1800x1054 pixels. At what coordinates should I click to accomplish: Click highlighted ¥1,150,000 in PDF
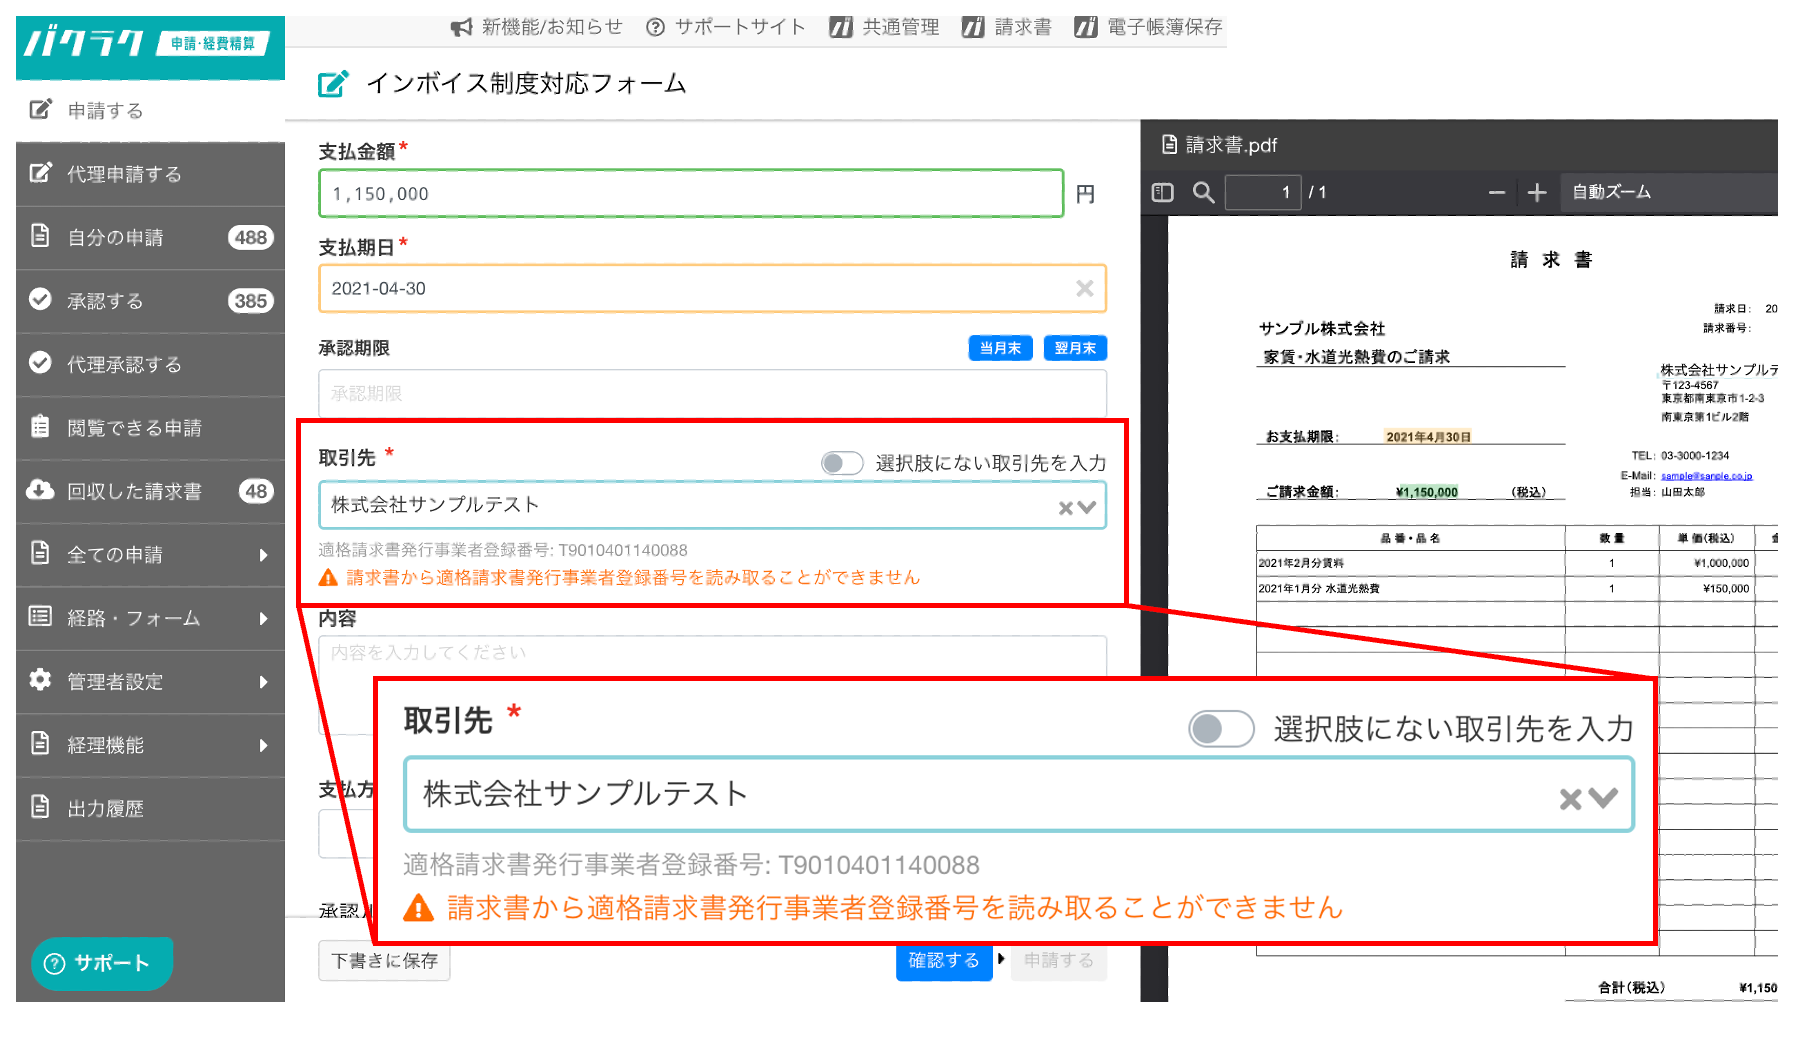click(1427, 492)
